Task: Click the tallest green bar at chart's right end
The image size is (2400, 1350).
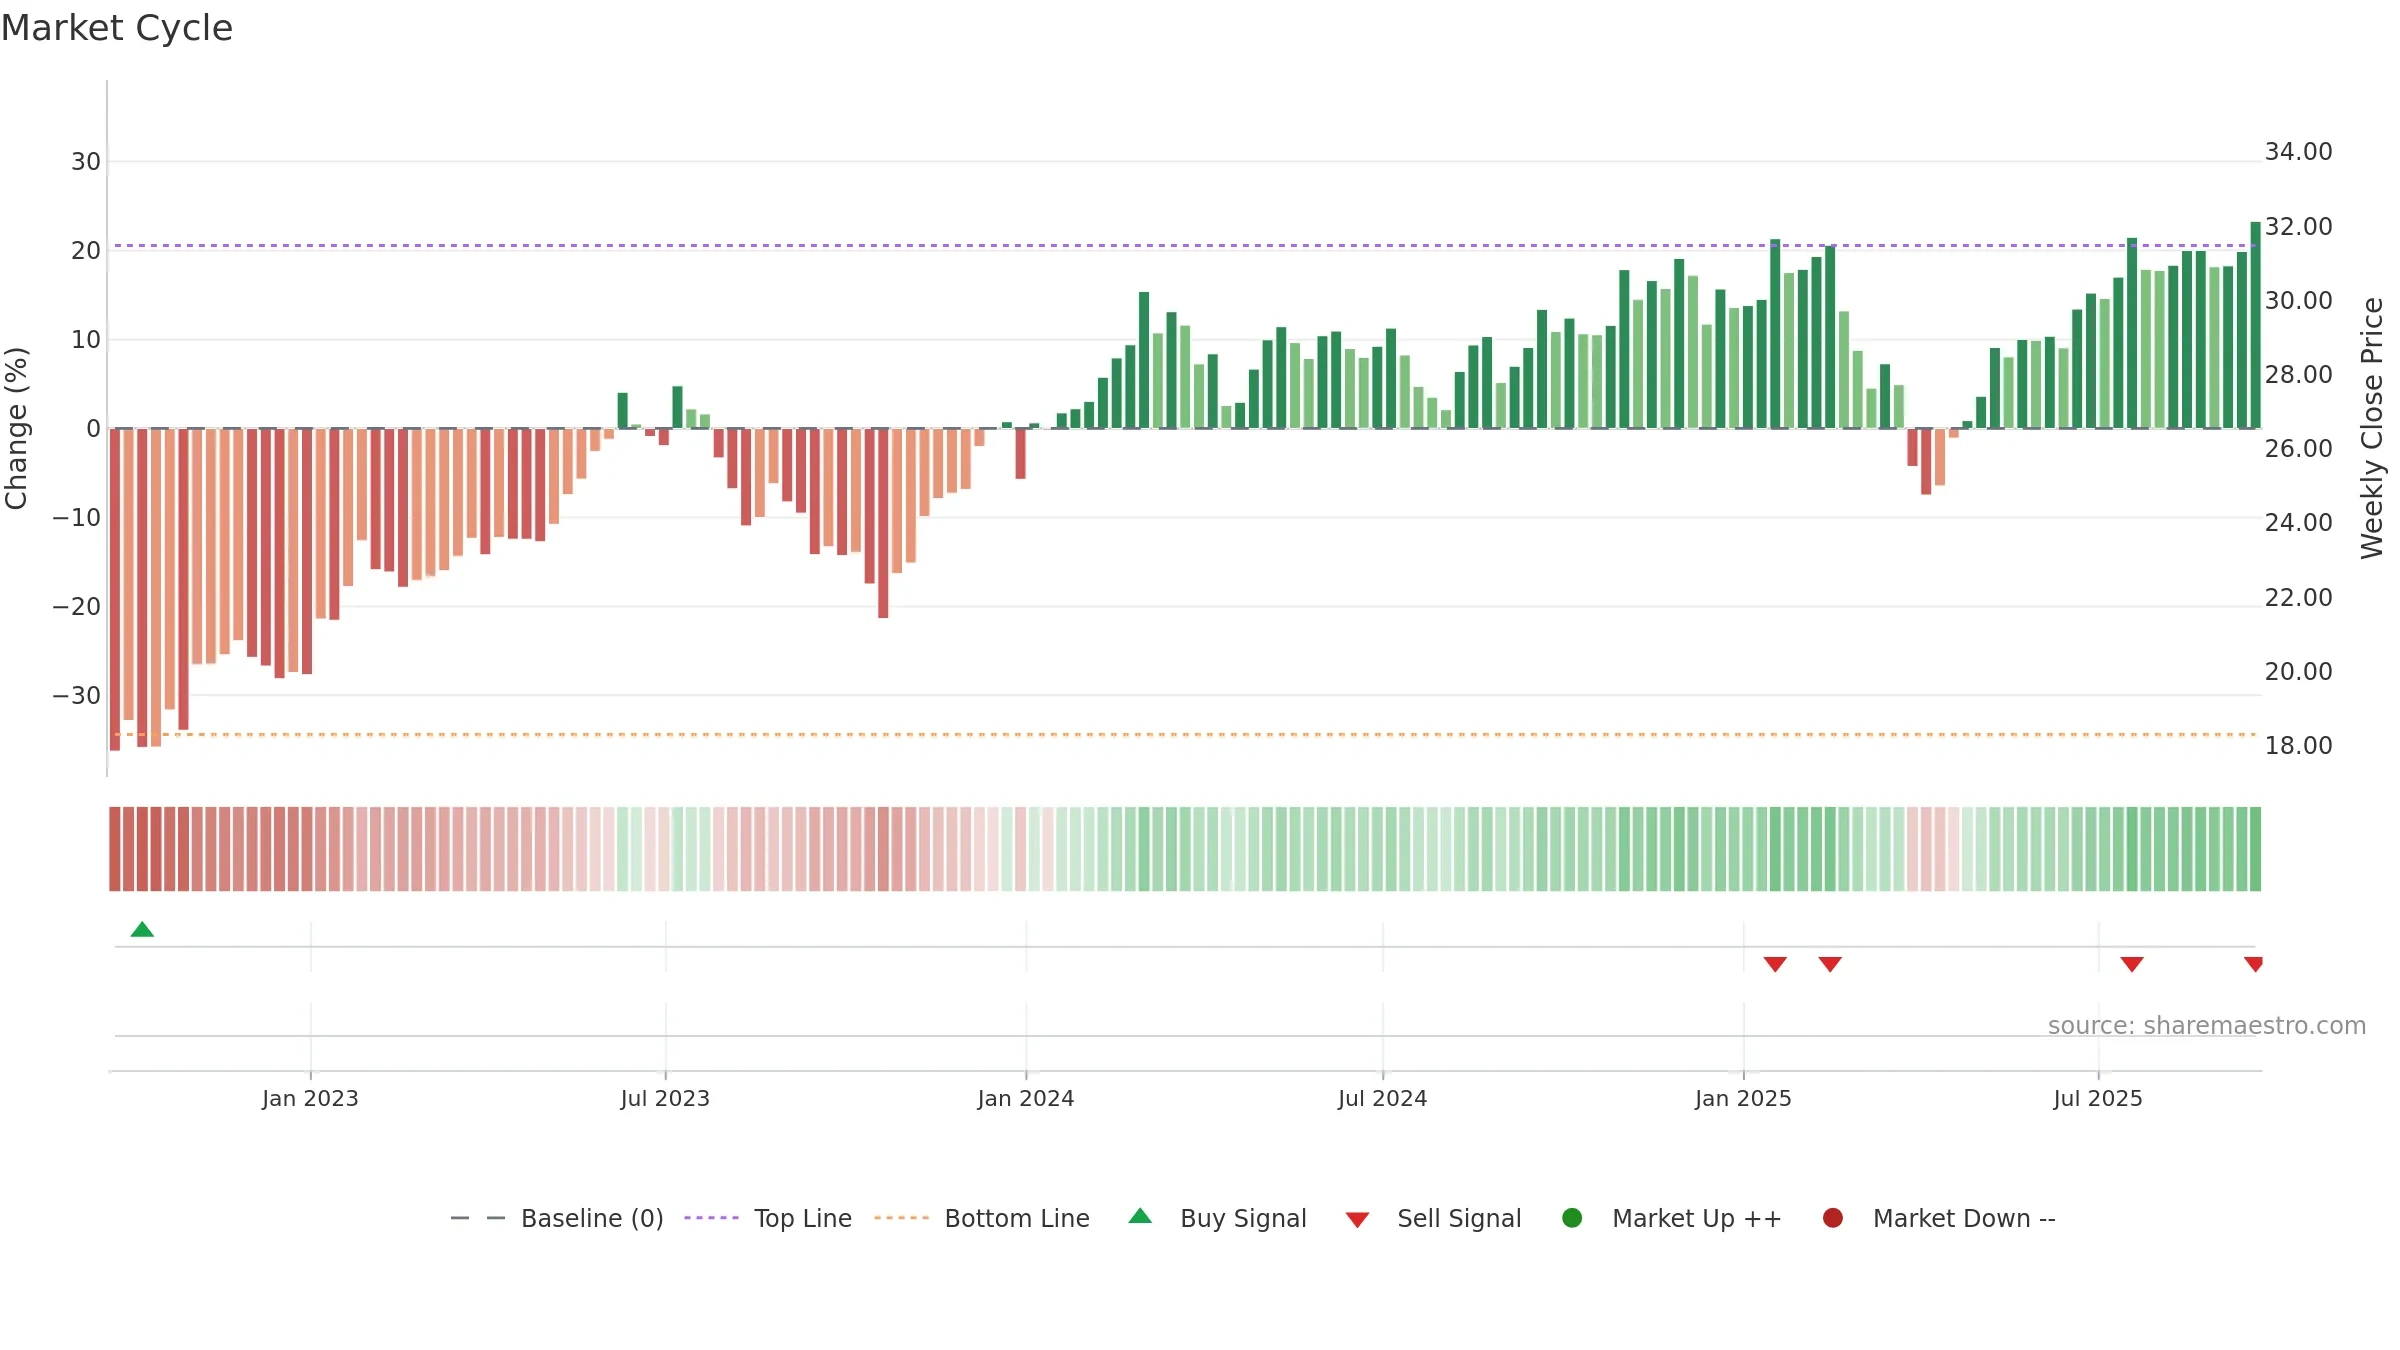Action: click(2255, 325)
